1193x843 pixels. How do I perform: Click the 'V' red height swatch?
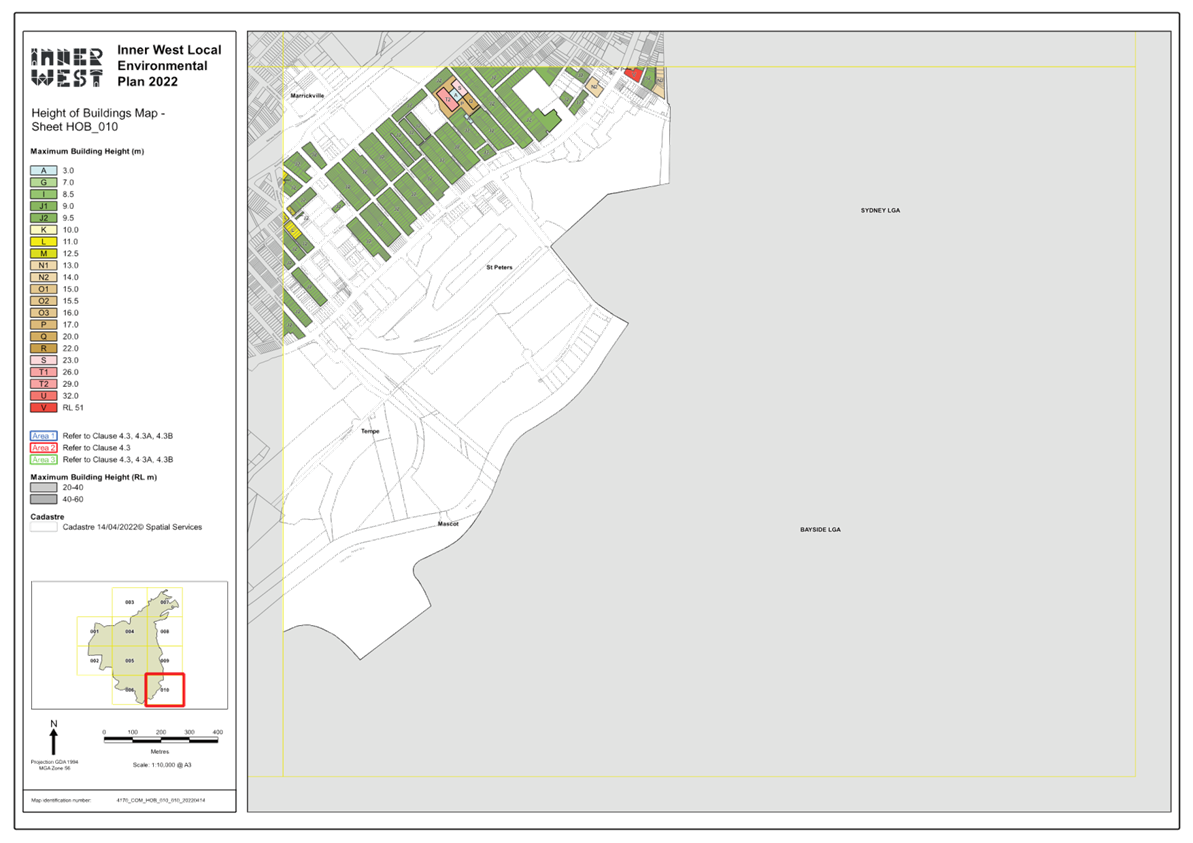click(x=44, y=408)
